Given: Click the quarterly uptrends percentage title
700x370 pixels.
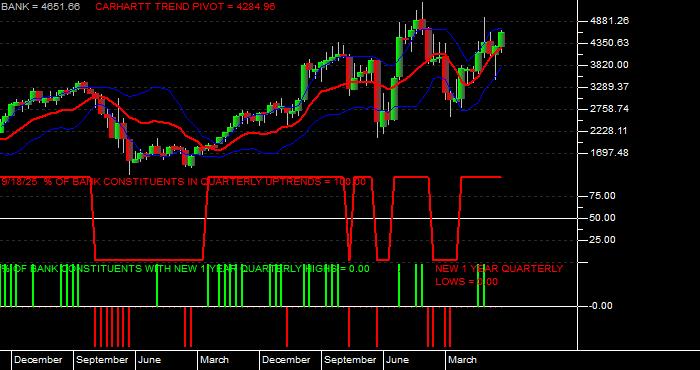Looking at the screenshot, I should click(x=183, y=182).
